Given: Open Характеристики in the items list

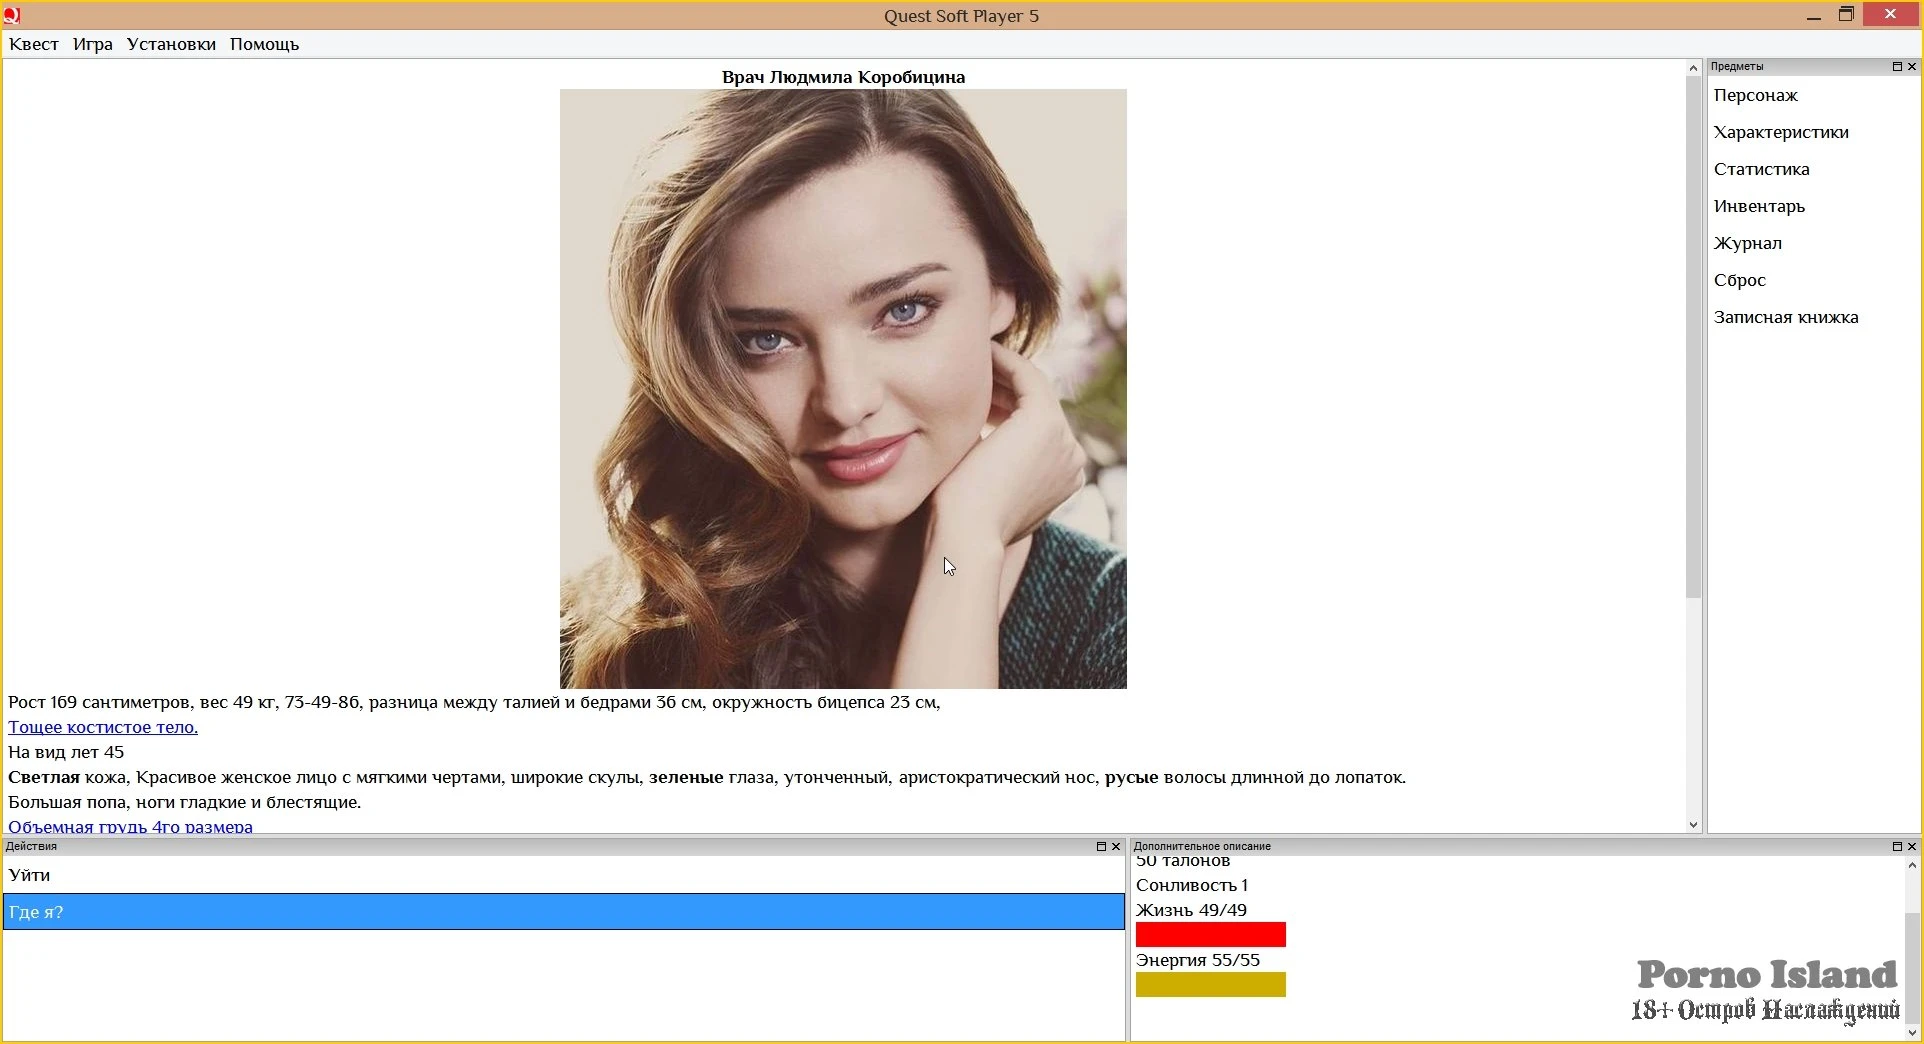Looking at the screenshot, I should 1781,132.
